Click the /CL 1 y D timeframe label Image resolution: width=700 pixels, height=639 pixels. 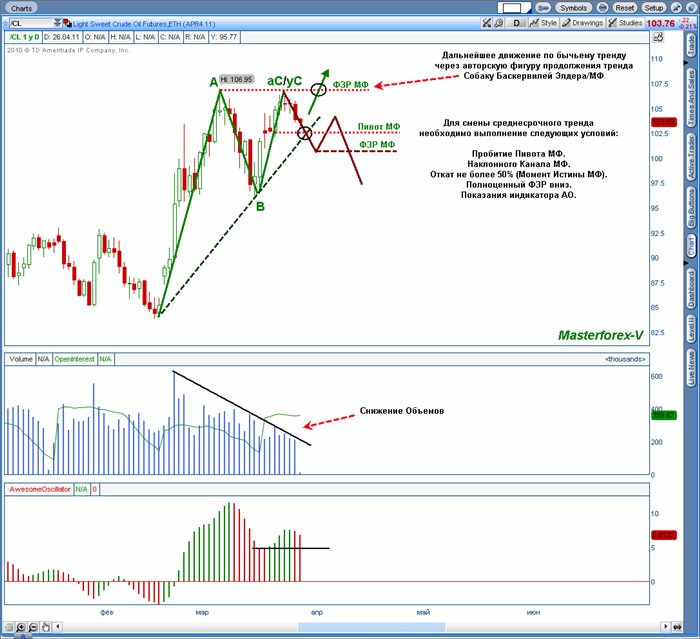(24, 37)
